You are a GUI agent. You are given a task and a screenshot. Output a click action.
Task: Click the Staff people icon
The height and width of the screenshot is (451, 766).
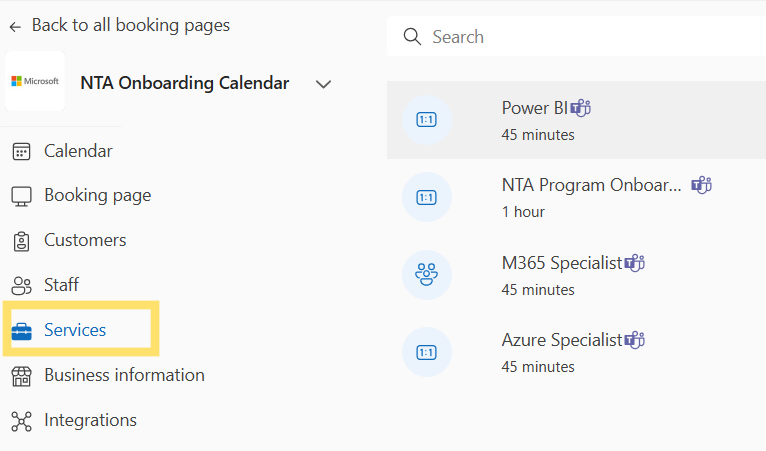21,286
